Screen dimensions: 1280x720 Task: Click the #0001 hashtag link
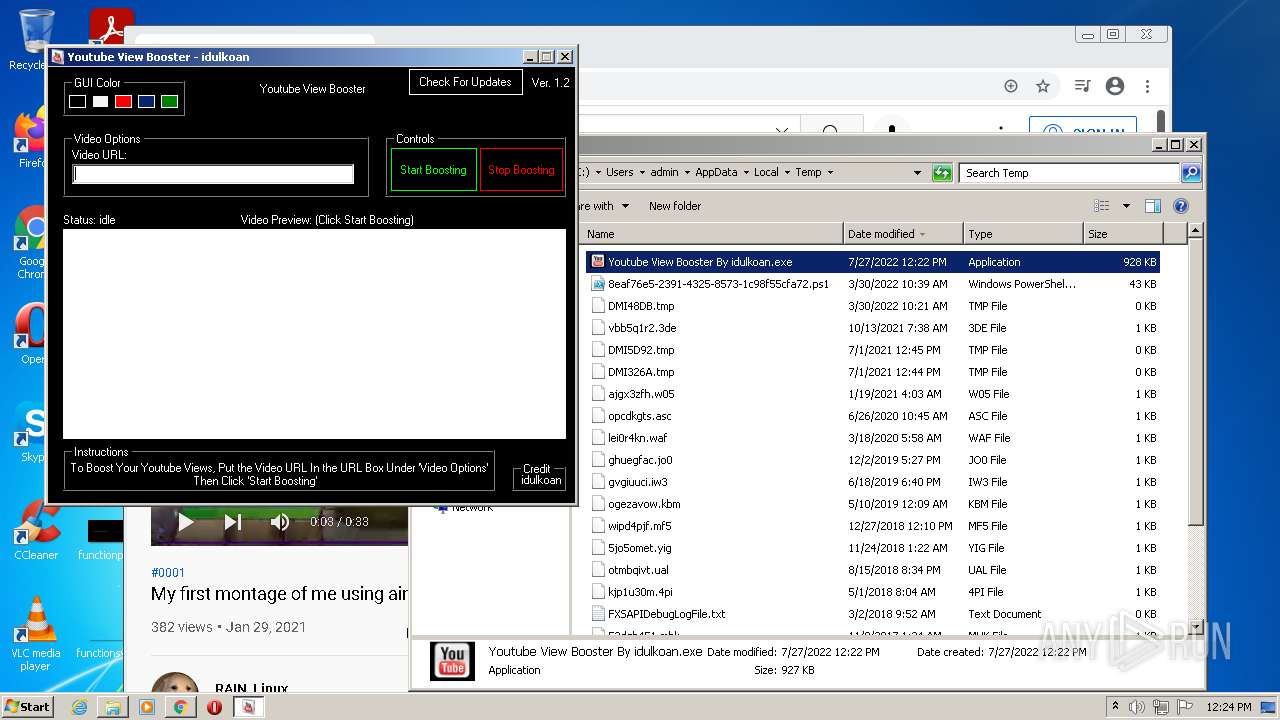pos(168,573)
